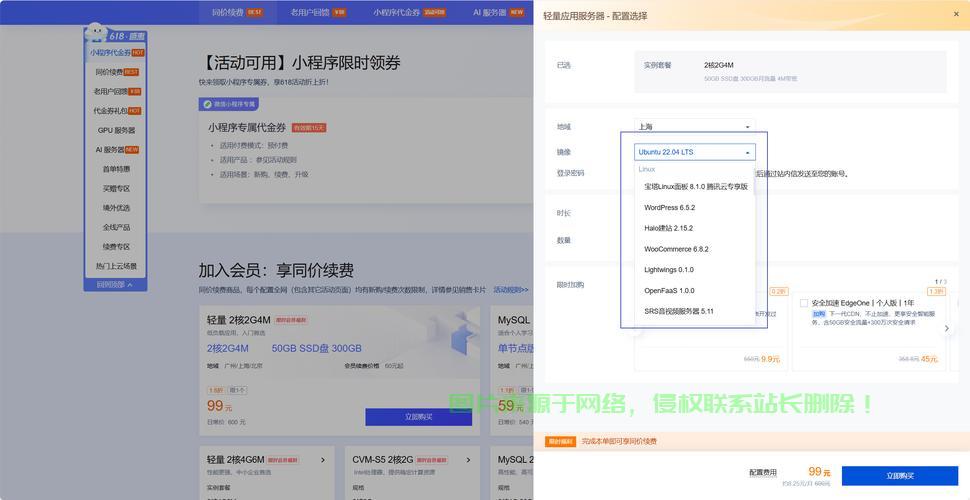
Task: Select AI 服务器 in the left sidebar
Action: click(116, 150)
